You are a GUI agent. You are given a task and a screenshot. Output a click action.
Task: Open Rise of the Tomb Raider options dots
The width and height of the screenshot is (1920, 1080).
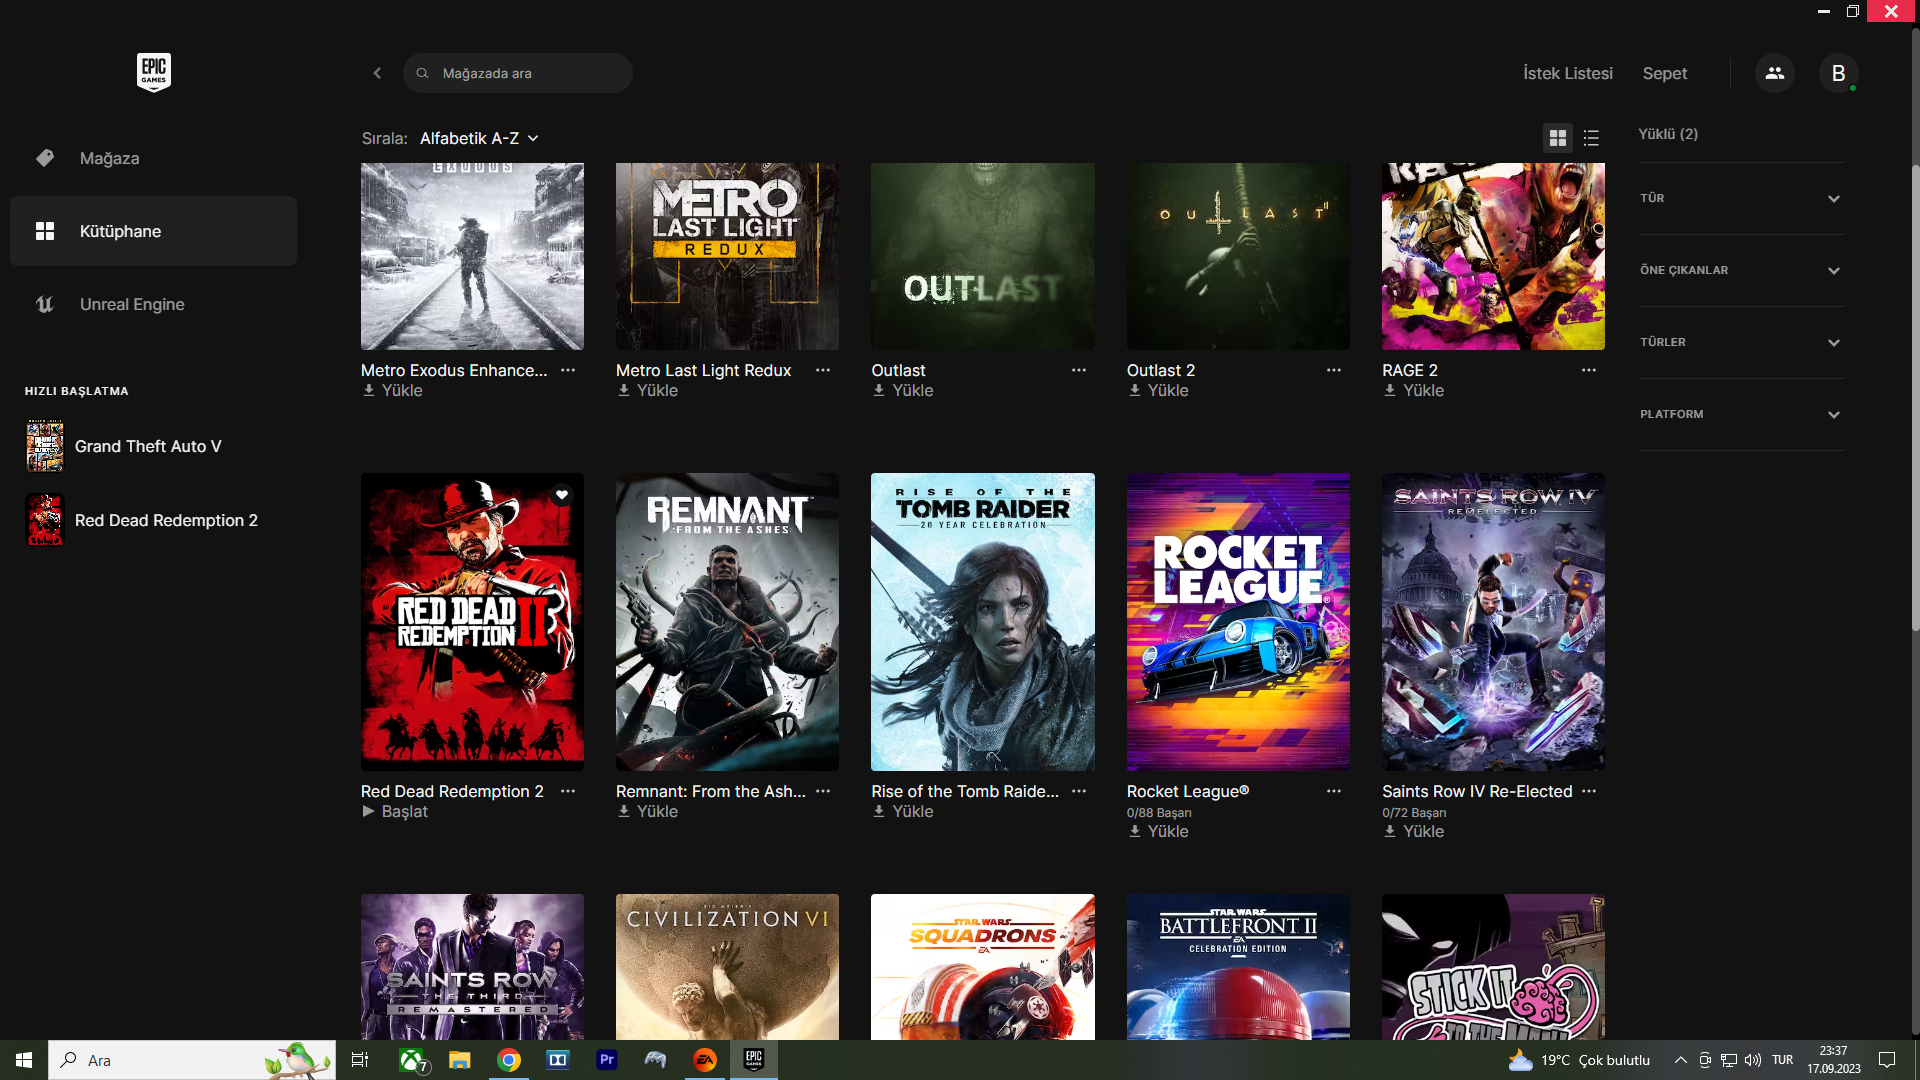click(1079, 791)
